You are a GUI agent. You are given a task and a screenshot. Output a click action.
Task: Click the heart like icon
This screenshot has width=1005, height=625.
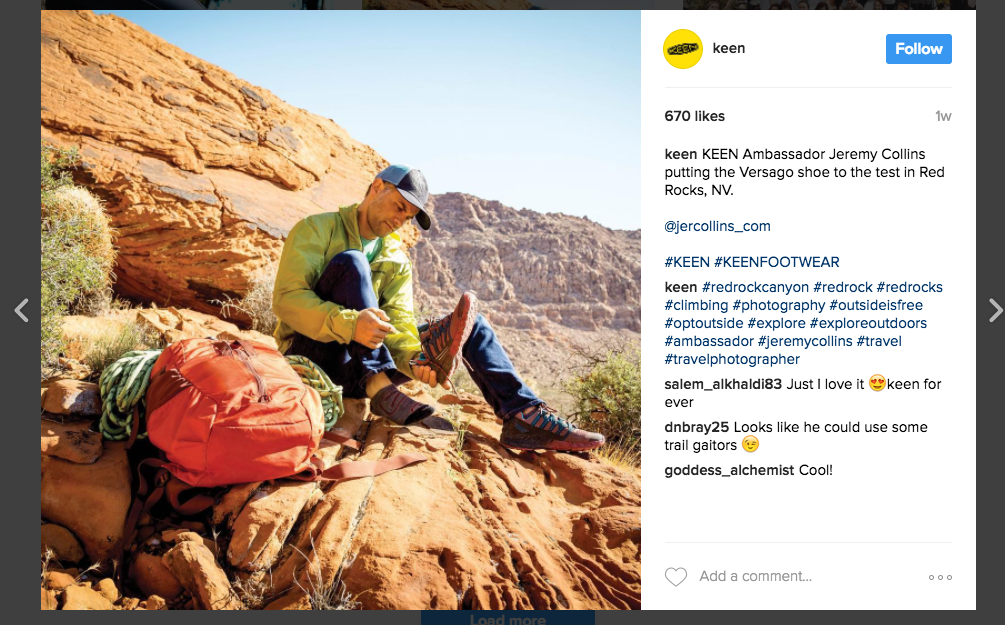(676, 576)
